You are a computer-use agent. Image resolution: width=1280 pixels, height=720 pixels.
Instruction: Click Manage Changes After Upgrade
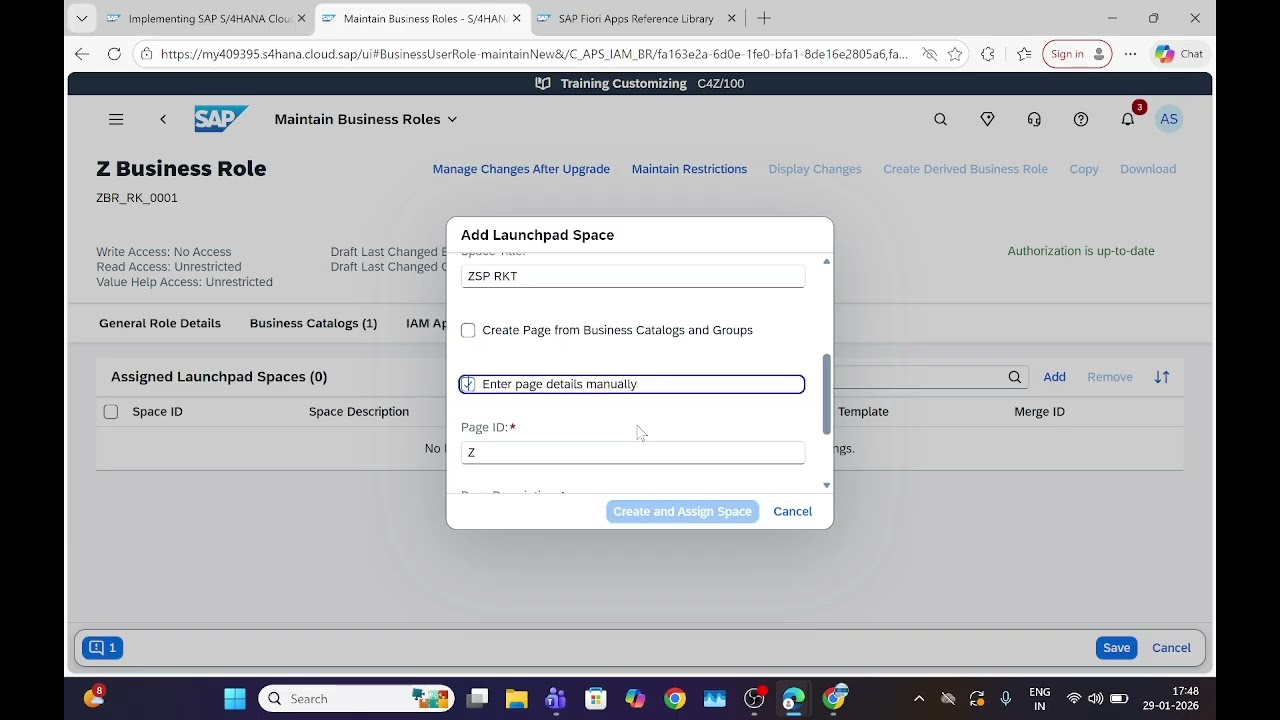[521, 169]
